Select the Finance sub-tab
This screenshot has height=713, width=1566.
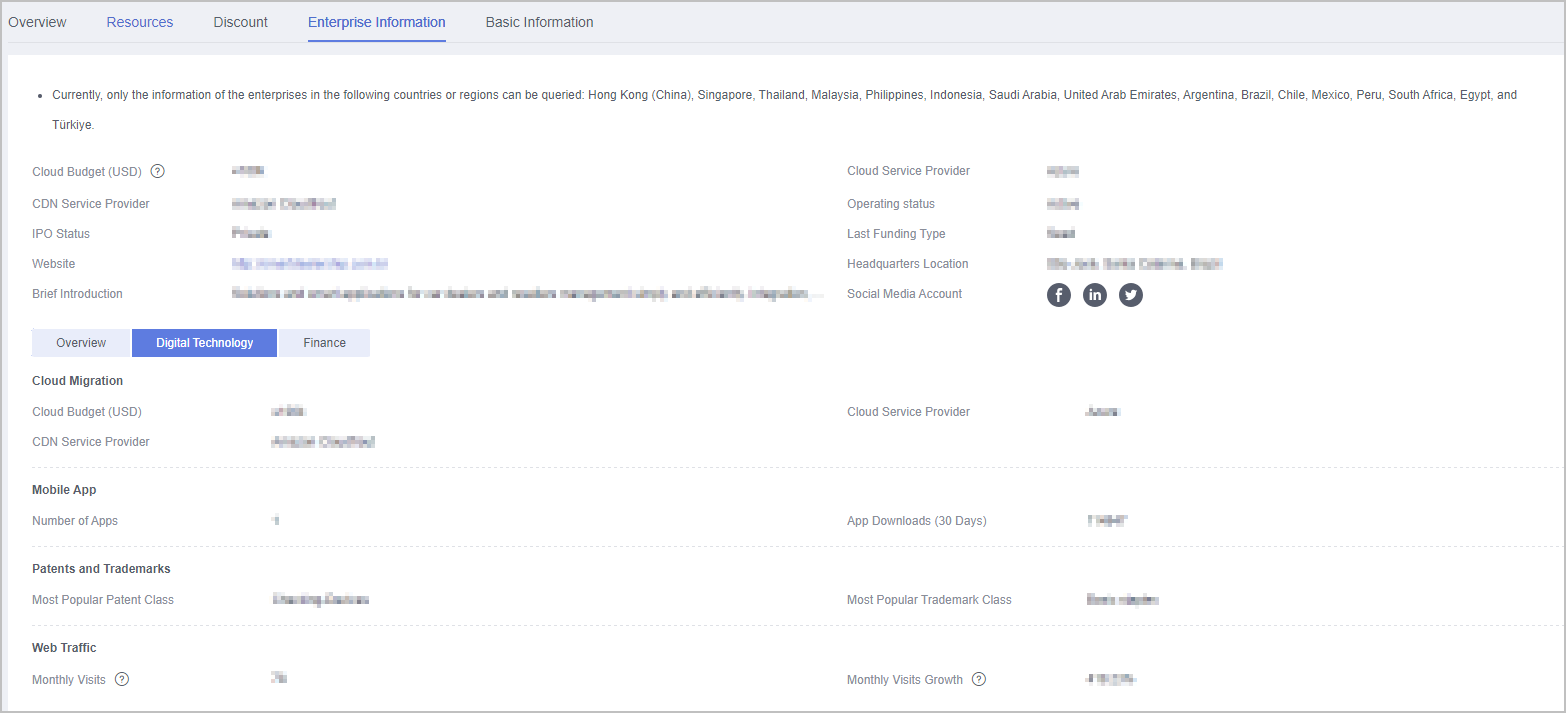coord(324,343)
